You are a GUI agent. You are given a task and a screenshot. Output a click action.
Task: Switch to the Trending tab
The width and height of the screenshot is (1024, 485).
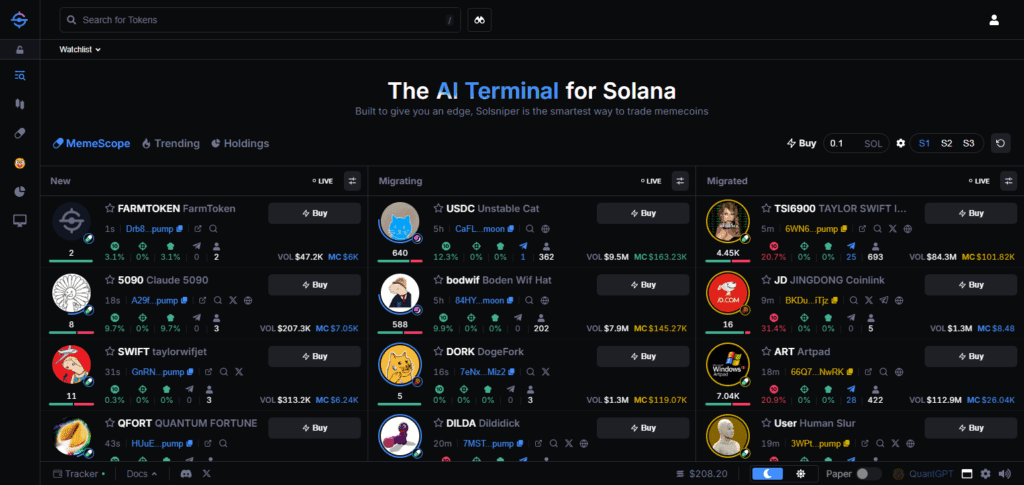coord(170,143)
